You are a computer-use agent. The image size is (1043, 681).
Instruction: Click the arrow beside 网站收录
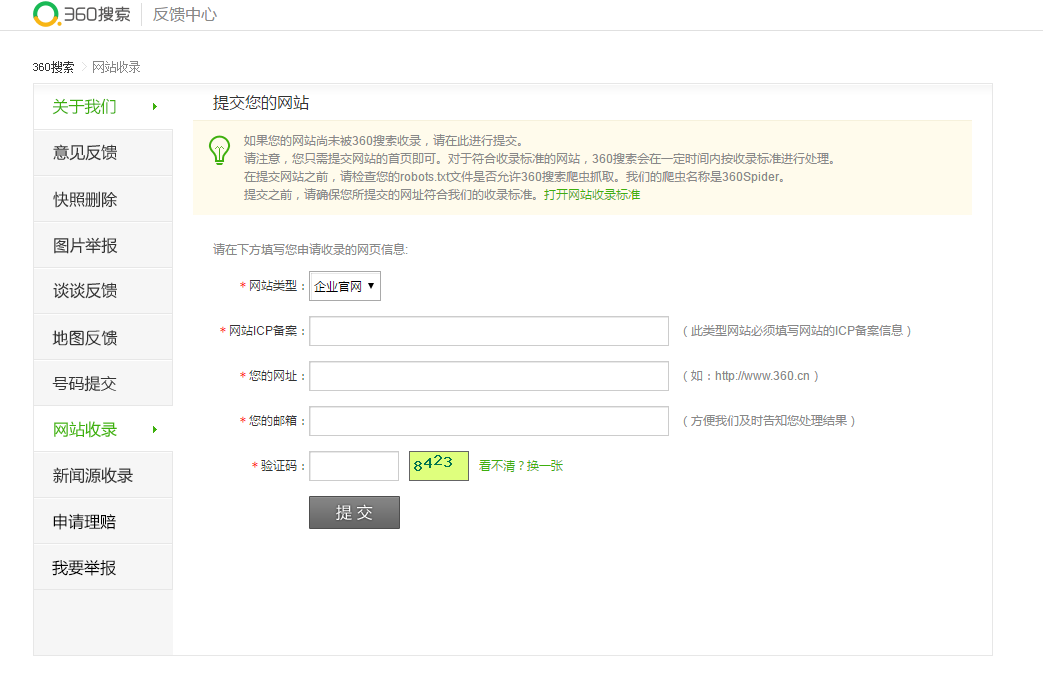[x=155, y=430]
